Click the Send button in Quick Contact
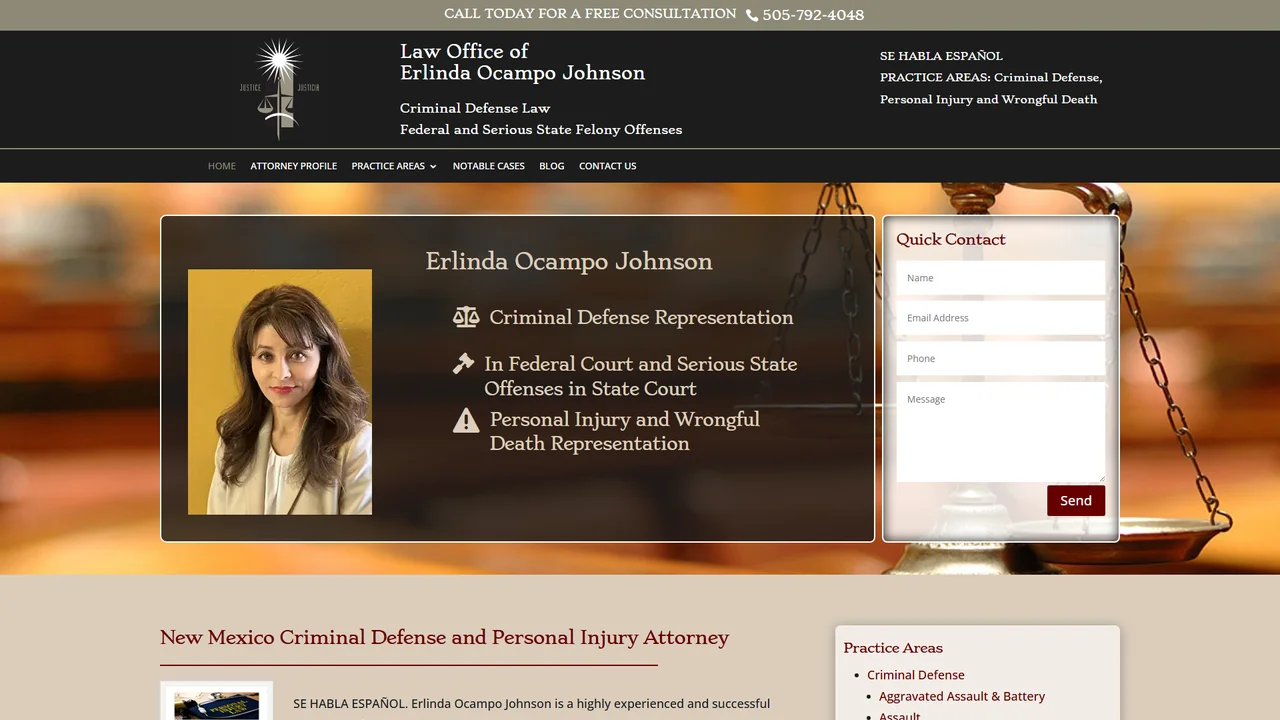 pyautogui.click(x=1076, y=501)
